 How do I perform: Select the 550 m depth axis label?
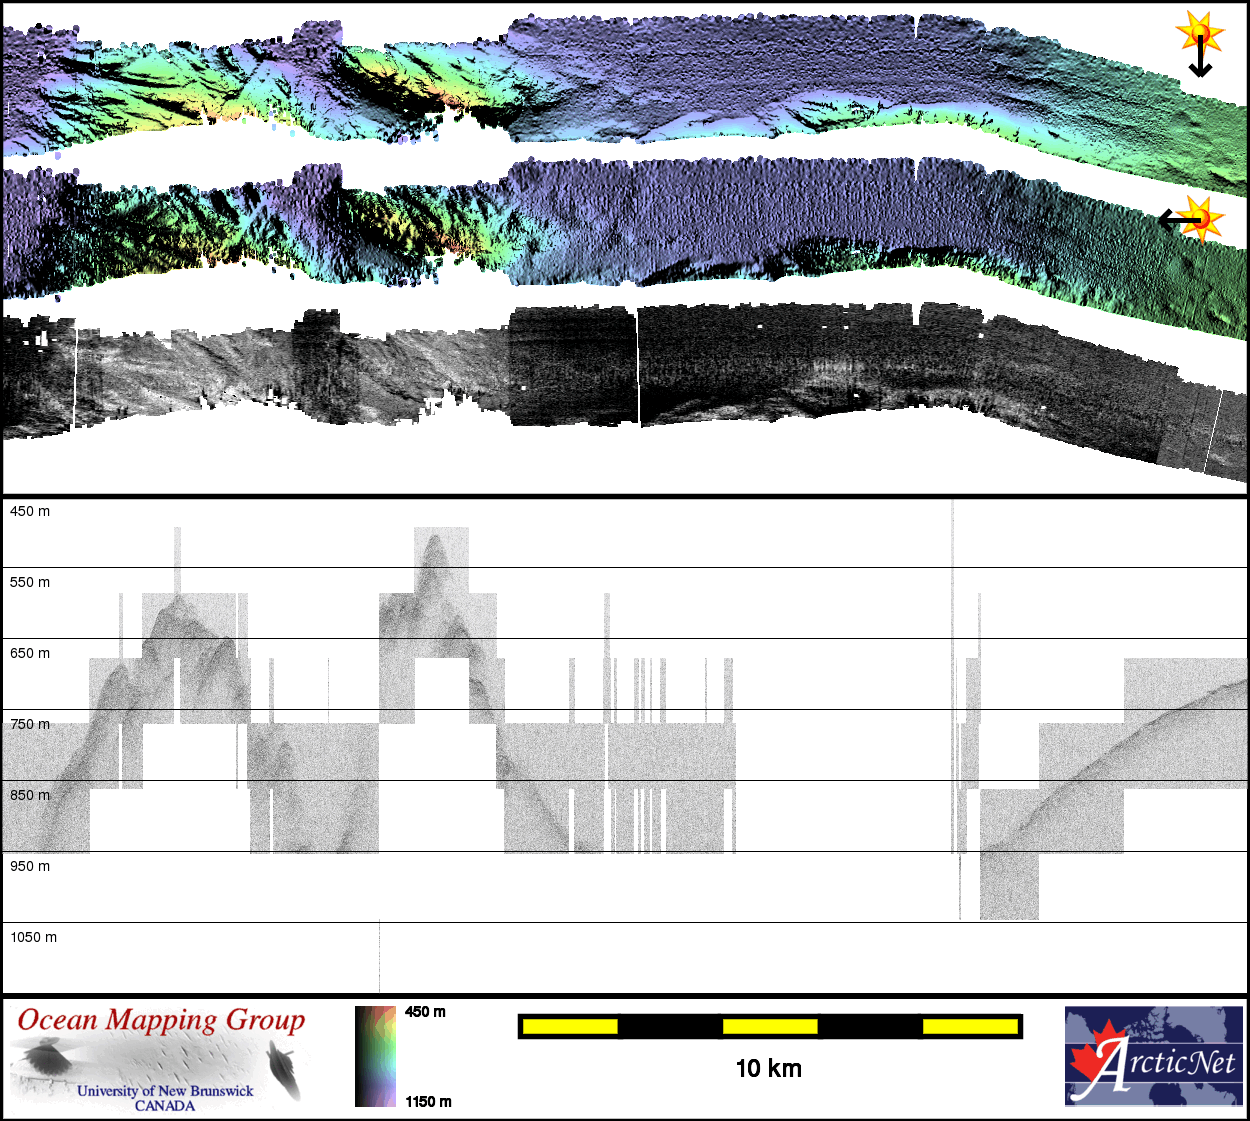30,582
